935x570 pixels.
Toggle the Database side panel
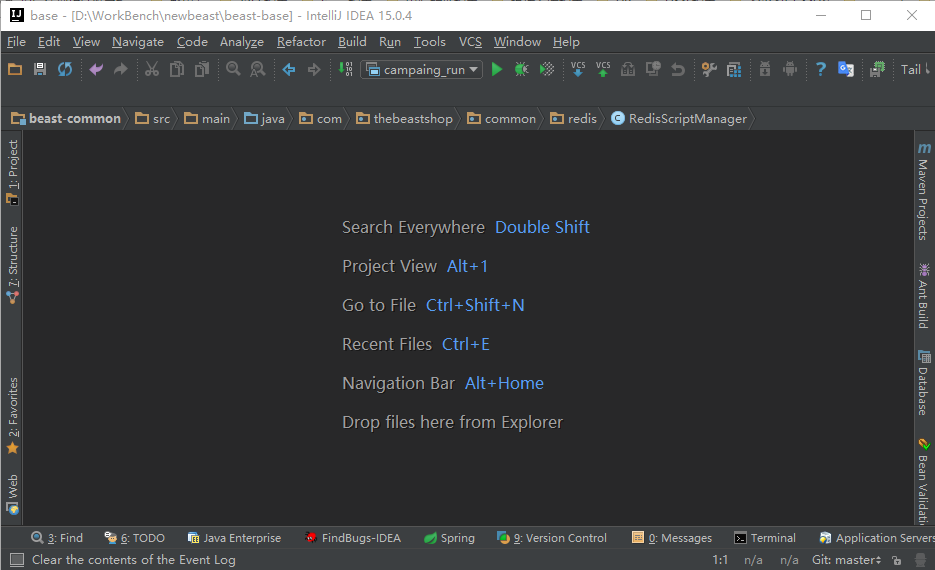(x=924, y=383)
